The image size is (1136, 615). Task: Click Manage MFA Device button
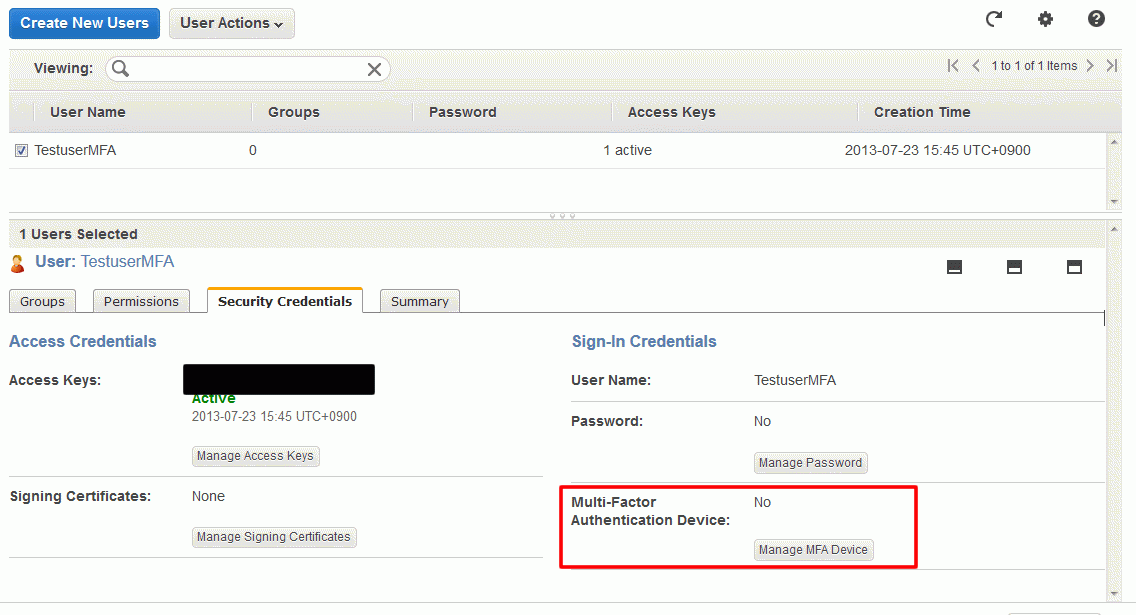(x=813, y=550)
